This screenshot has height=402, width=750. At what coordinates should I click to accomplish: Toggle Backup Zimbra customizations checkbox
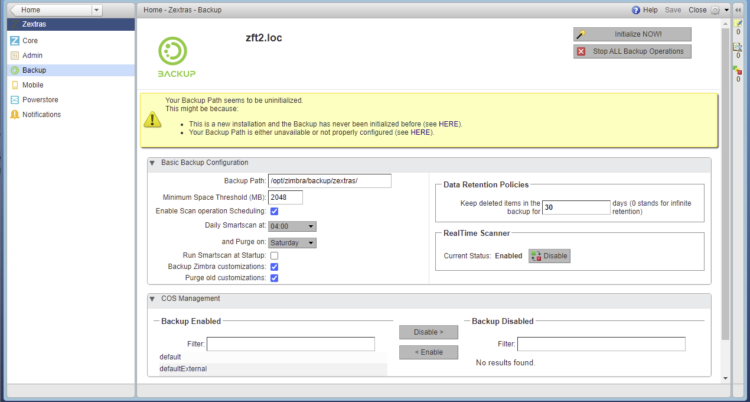coord(274,267)
